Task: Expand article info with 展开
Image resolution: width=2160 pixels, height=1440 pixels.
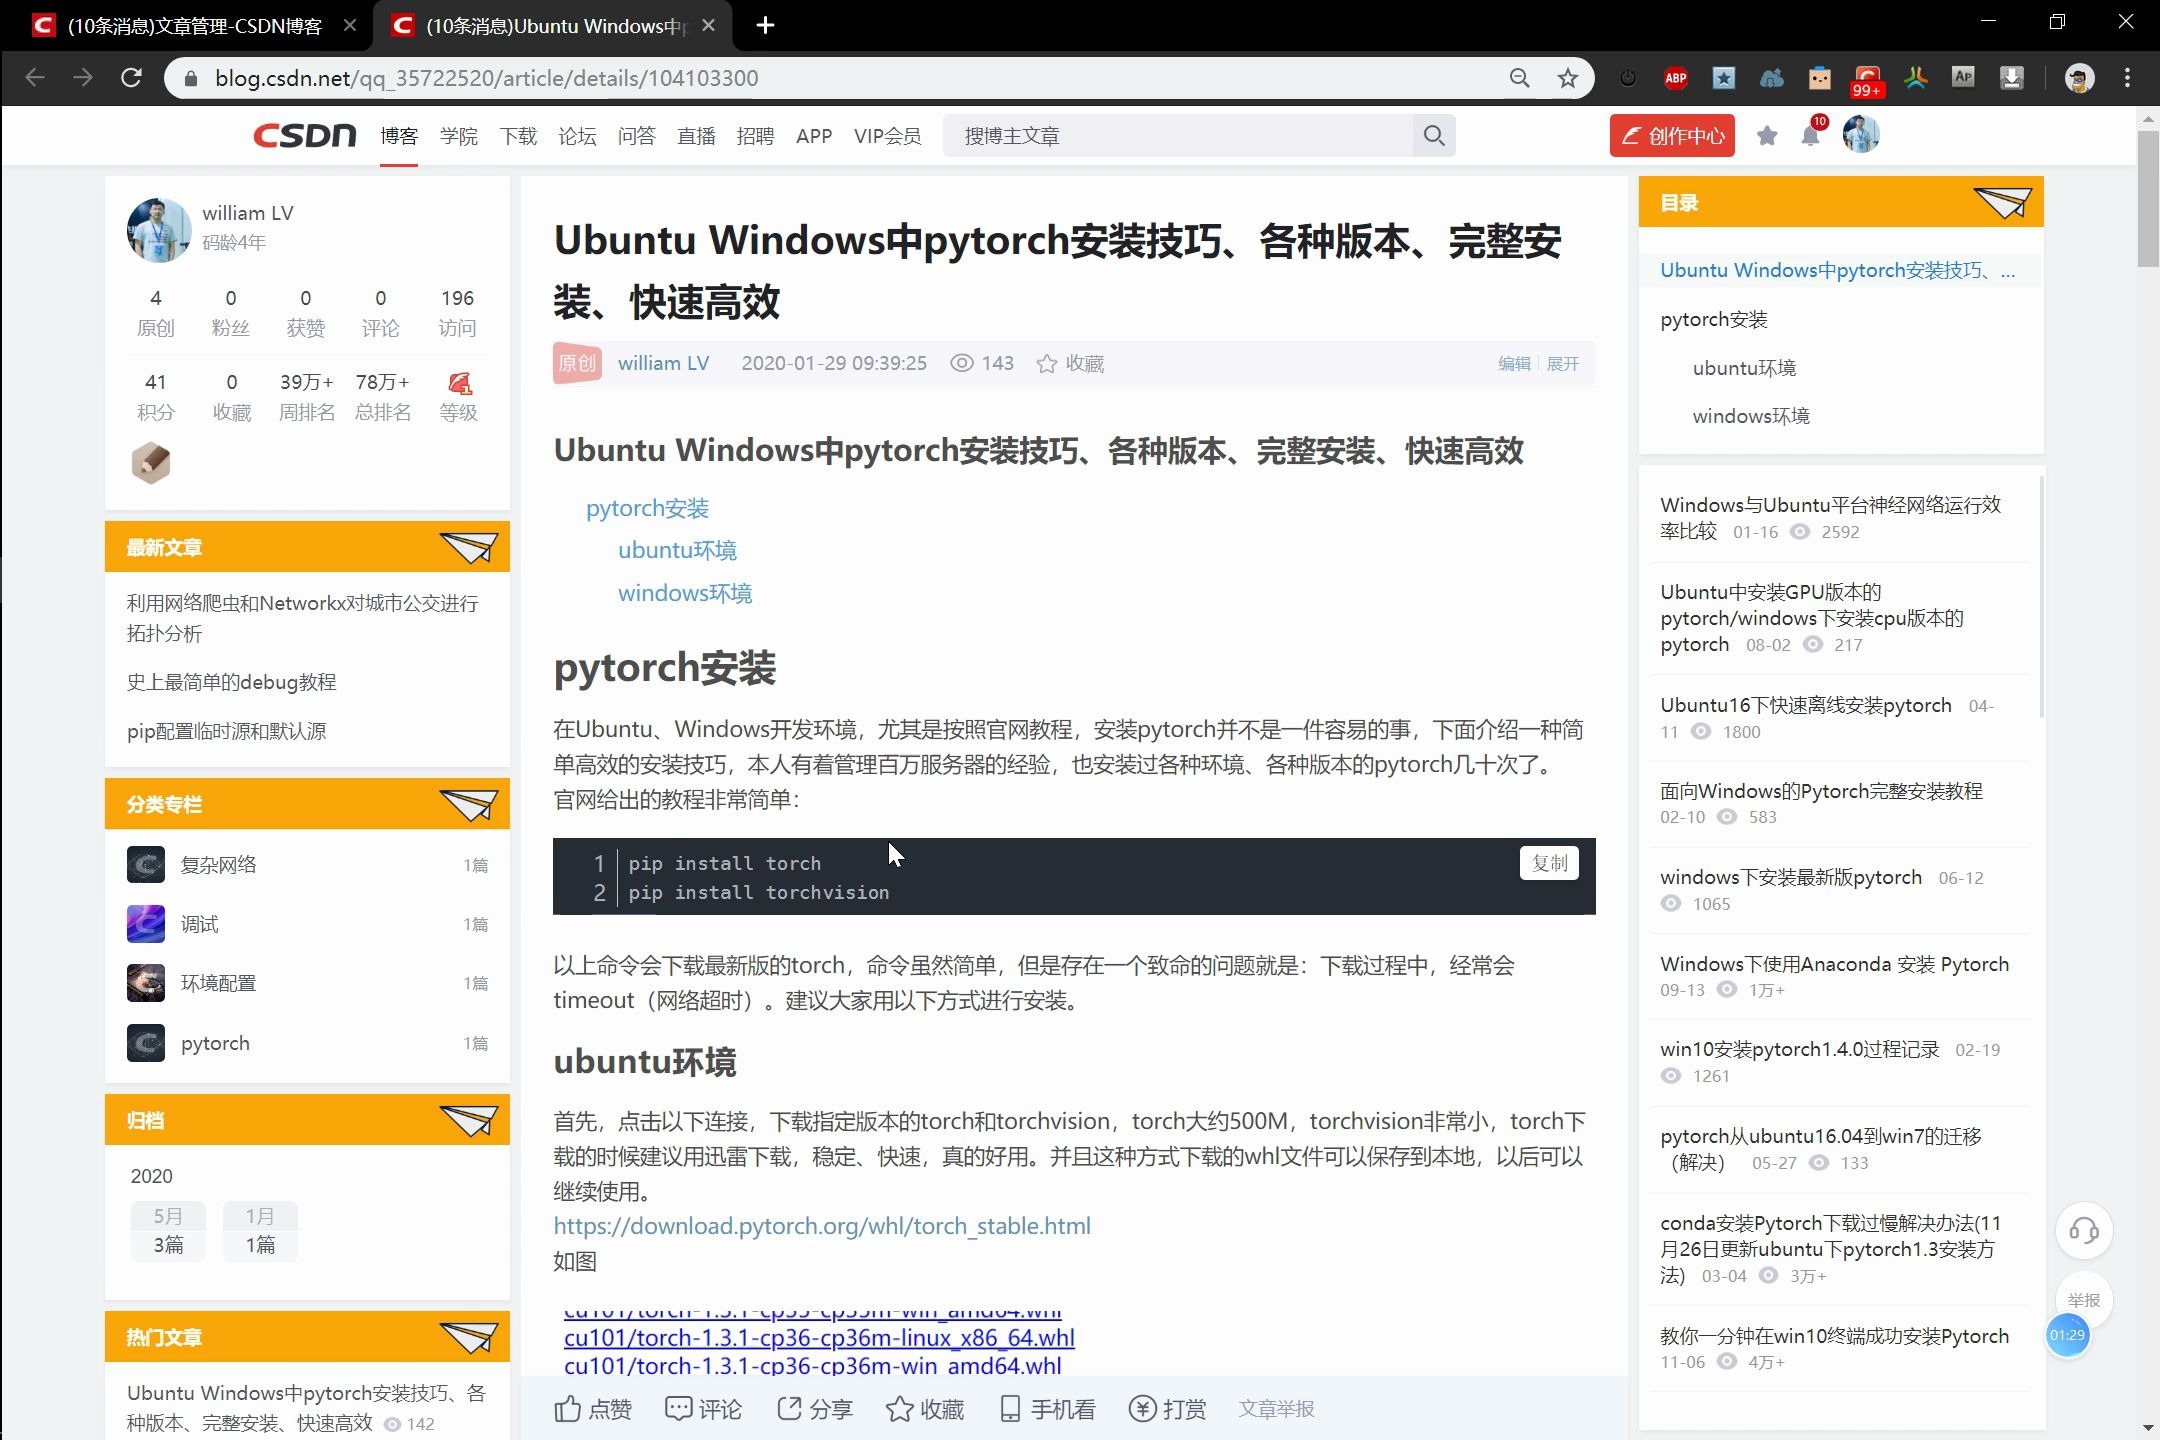Action: pyautogui.click(x=1563, y=364)
